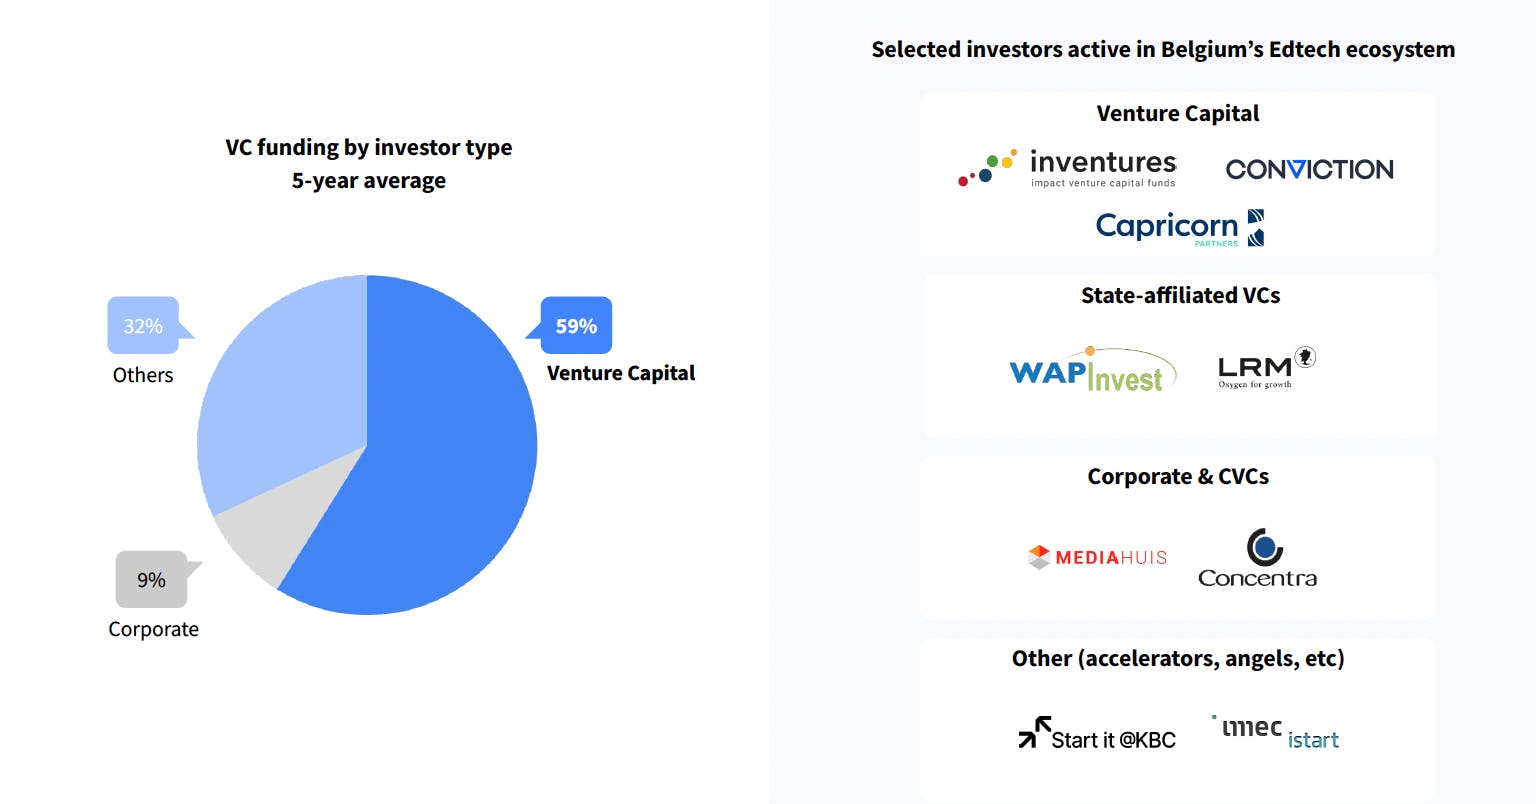Select the LRM Oxygen for growth logo
The width and height of the screenshot is (1536, 804).
coord(1266,367)
